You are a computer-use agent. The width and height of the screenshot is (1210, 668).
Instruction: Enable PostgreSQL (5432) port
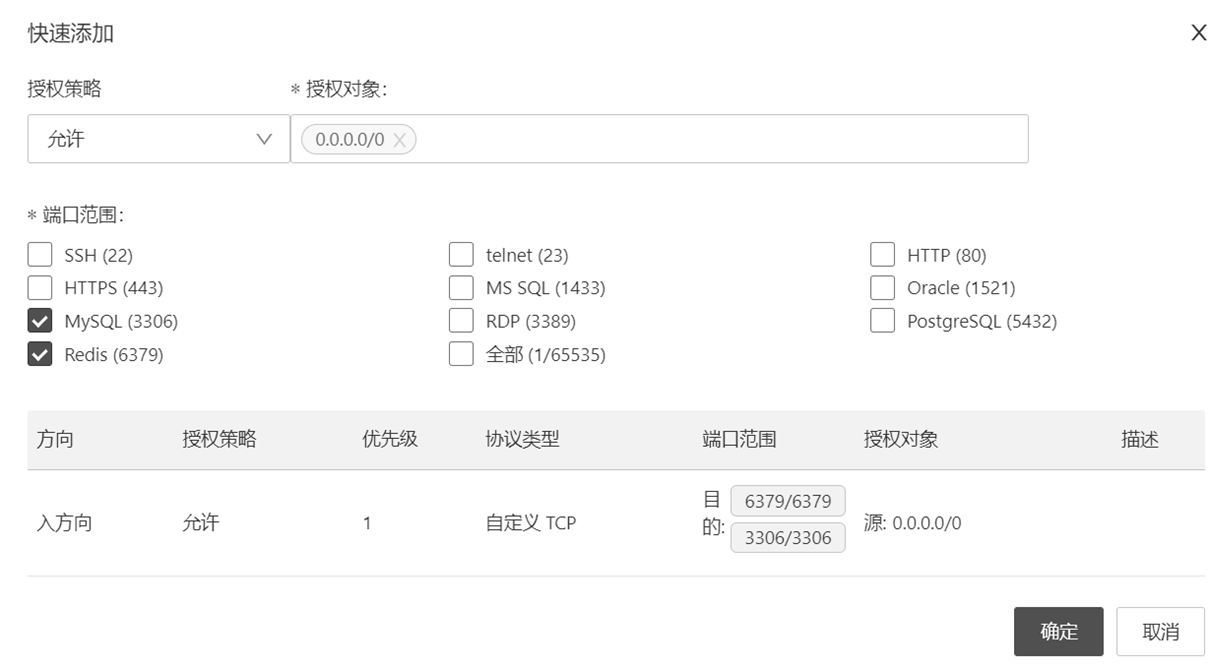(x=882, y=321)
